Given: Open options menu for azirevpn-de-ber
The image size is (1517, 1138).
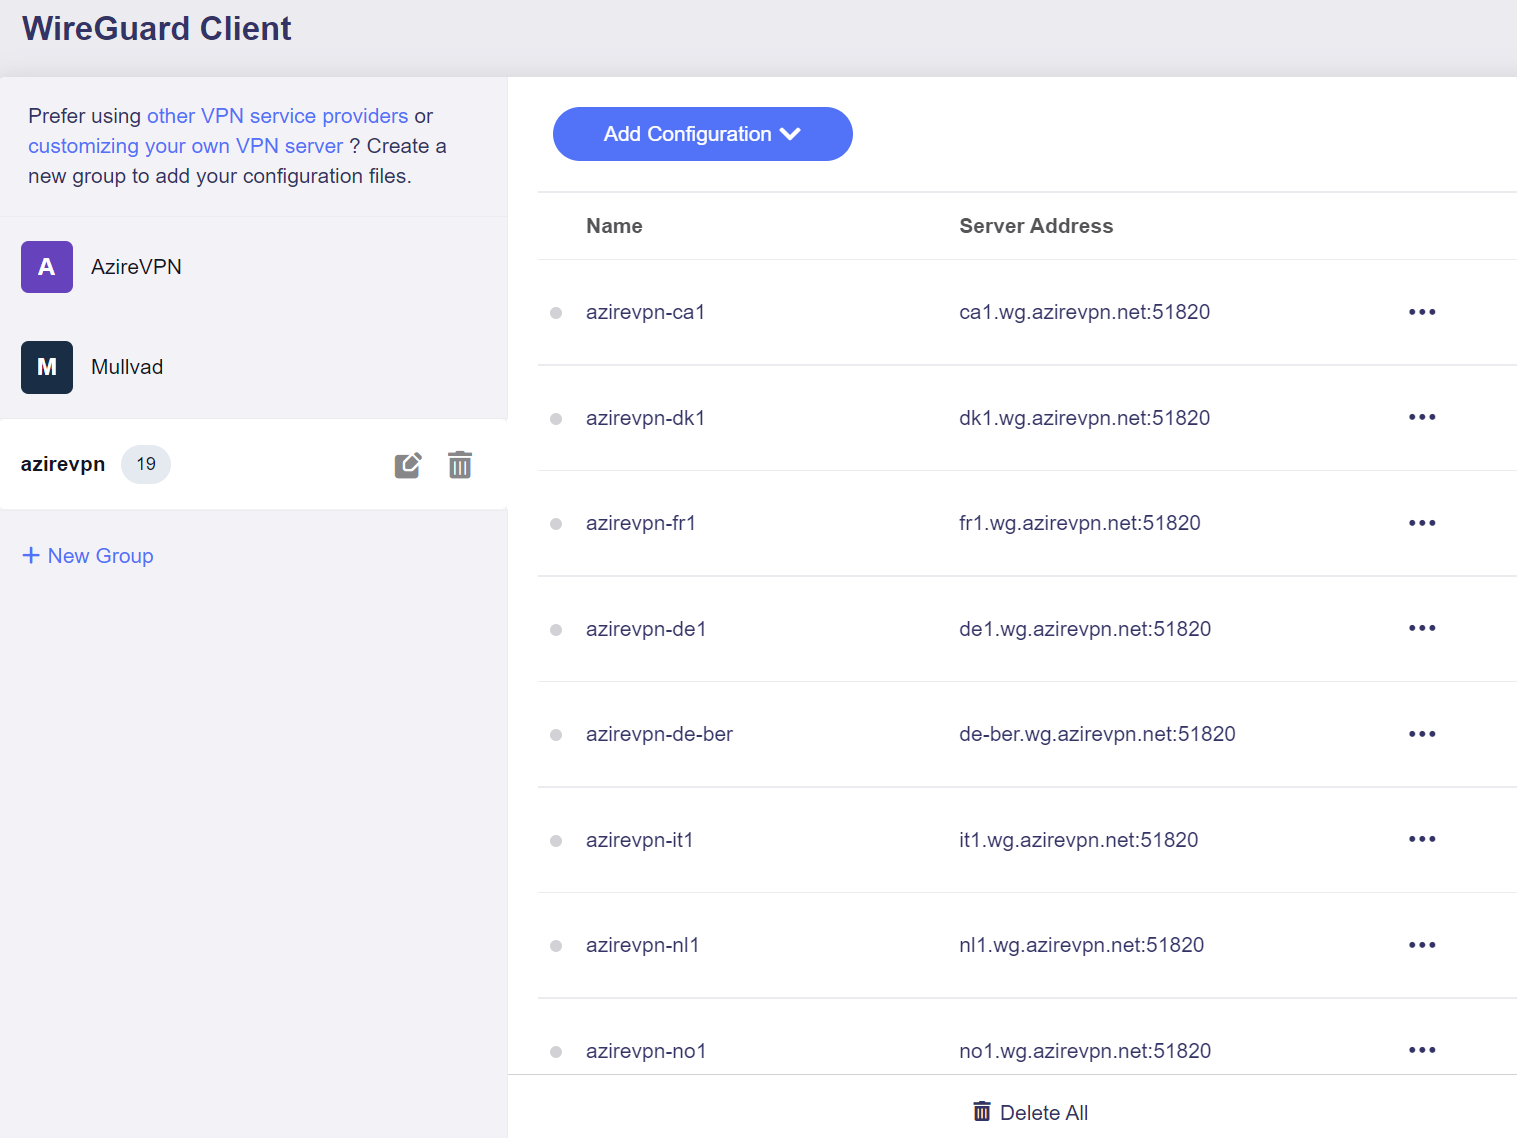Looking at the screenshot, I should point(1422,734).
